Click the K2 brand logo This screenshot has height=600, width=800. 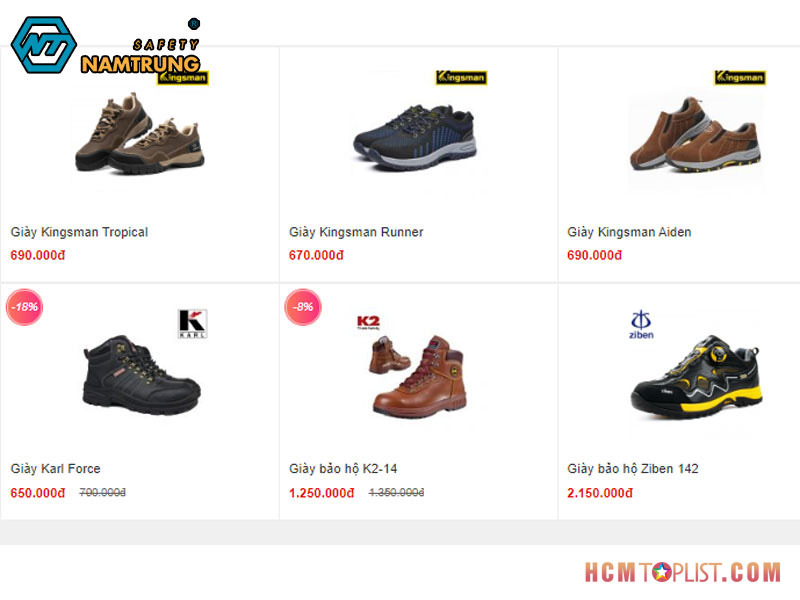368,322
